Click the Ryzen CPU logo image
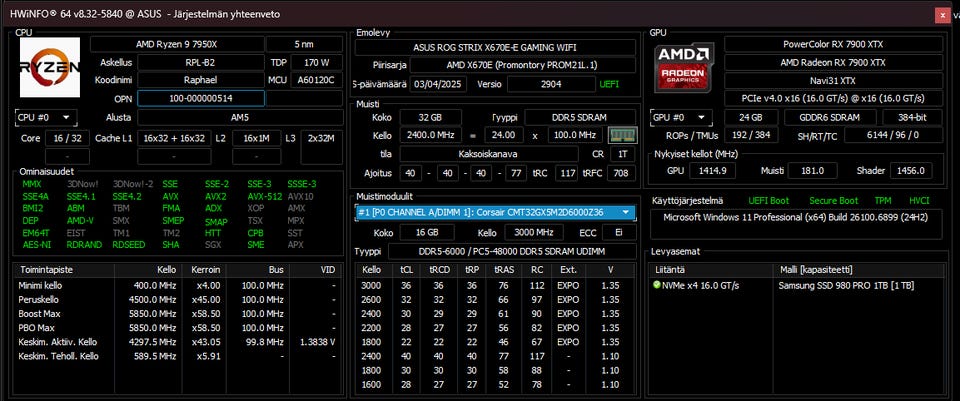Screen dimensions: 960x401 pyautogui.click(x=50, y=67)
